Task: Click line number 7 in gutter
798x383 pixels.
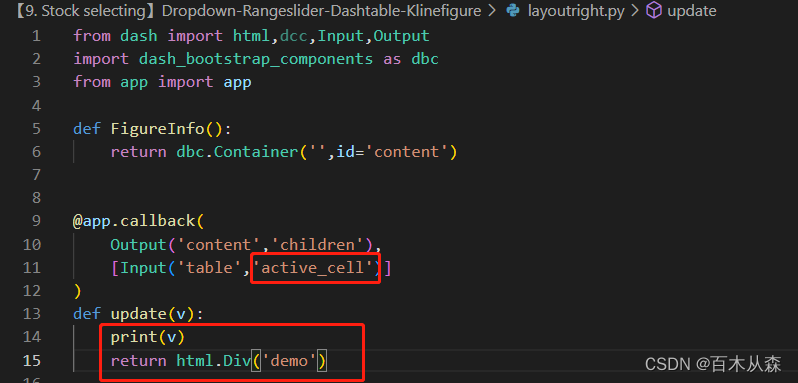Action: (x=36, y=174)
